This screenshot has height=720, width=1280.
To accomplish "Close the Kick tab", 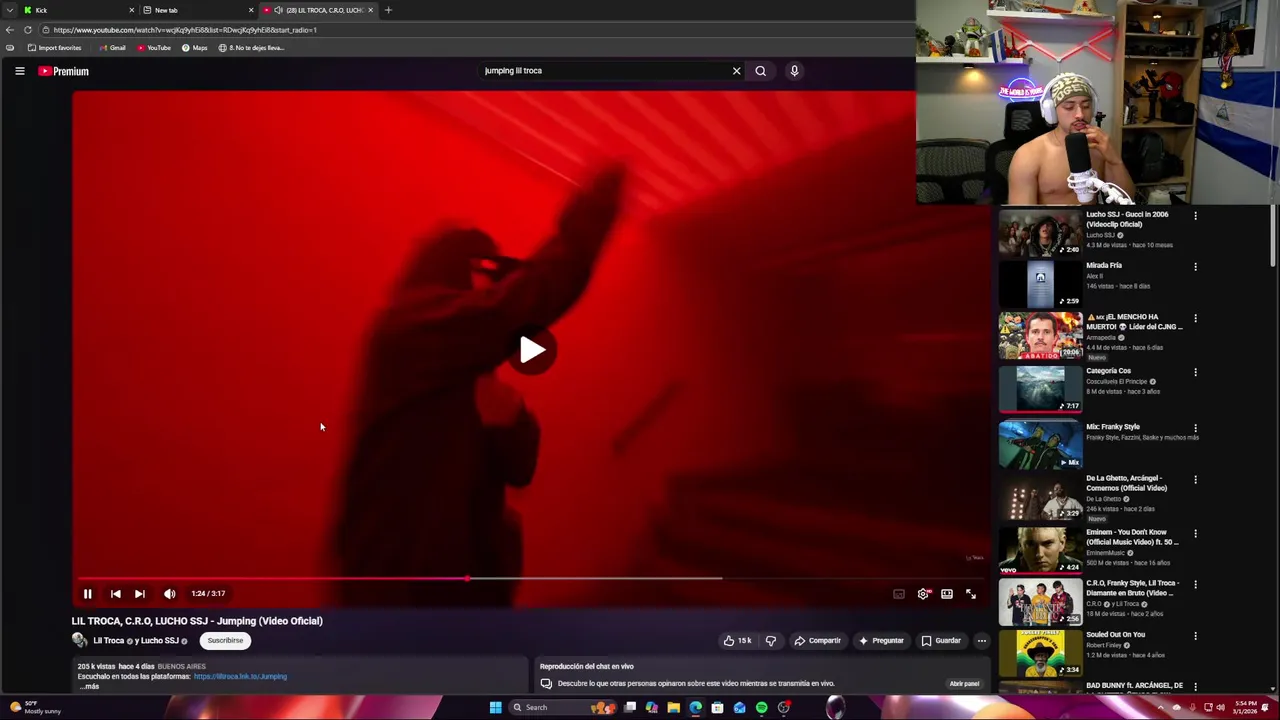I will click(x=131, y=10).
